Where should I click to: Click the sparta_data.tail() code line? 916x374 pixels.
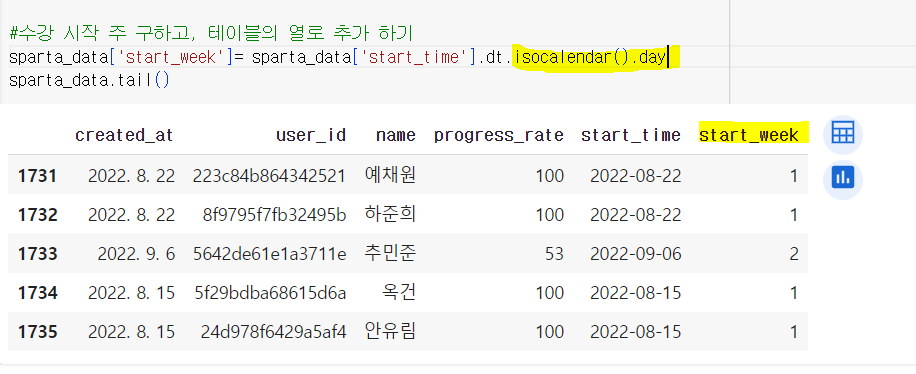(x=89, y=80)
